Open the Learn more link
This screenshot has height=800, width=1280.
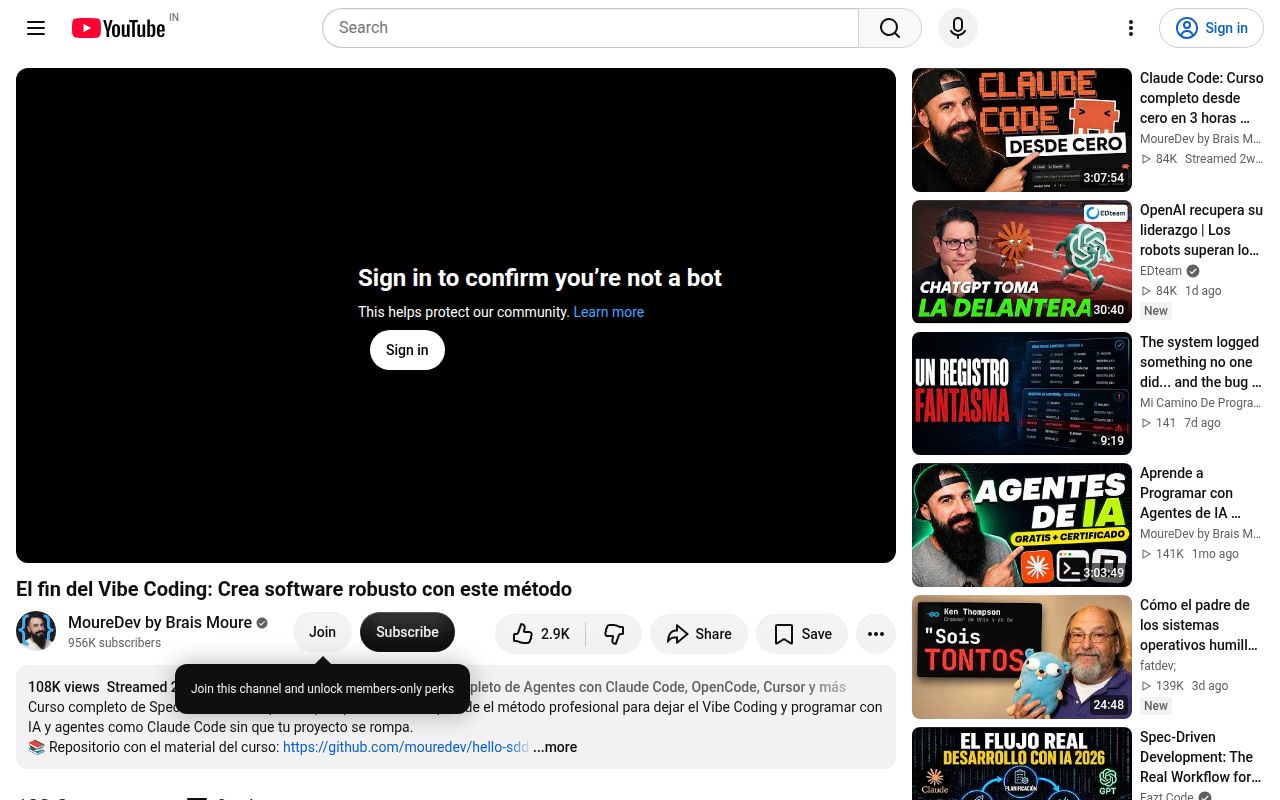608,312
